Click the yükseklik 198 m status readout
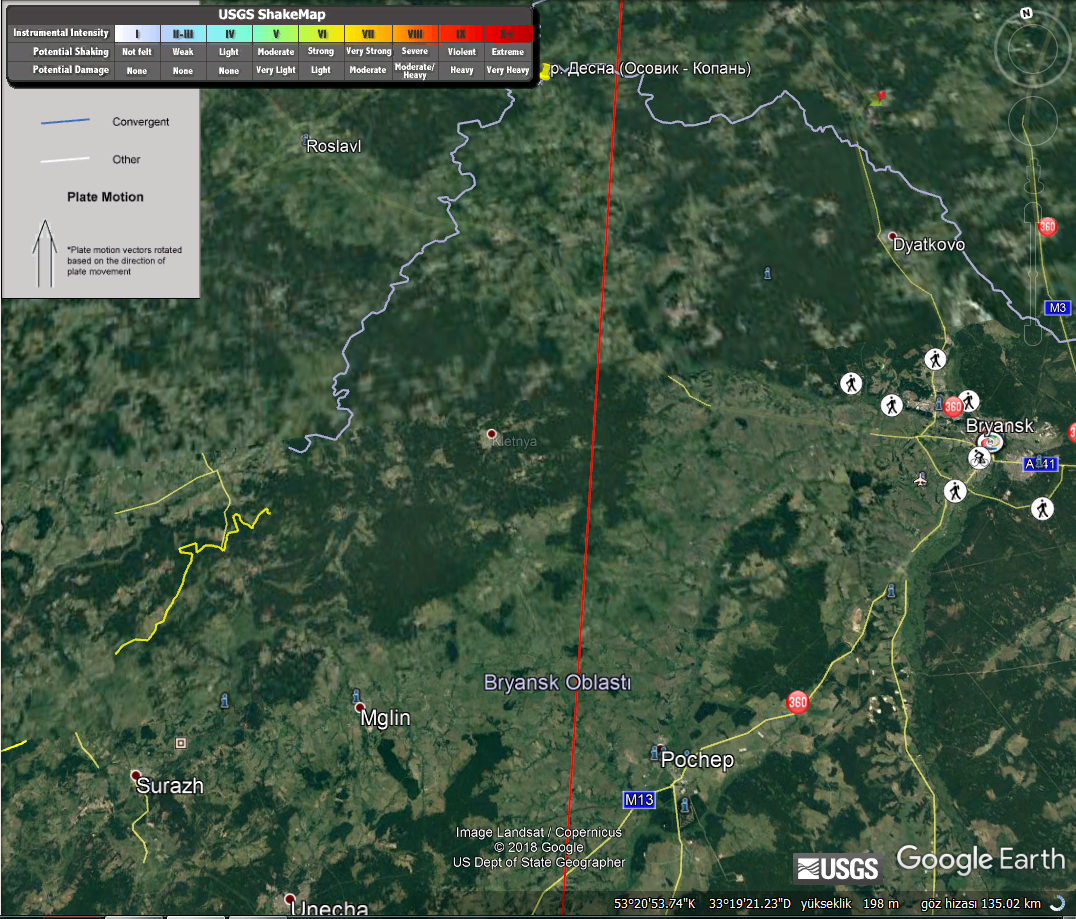The height and width of the screenshot is (919, 1076). (850, 903)
